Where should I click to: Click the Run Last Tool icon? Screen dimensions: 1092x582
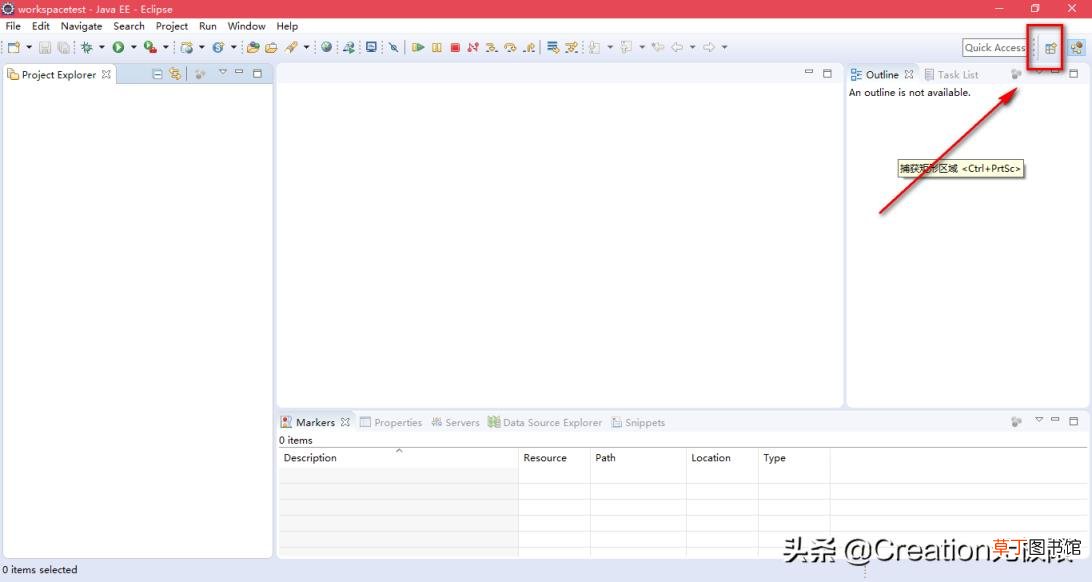(x=150, y=47)
